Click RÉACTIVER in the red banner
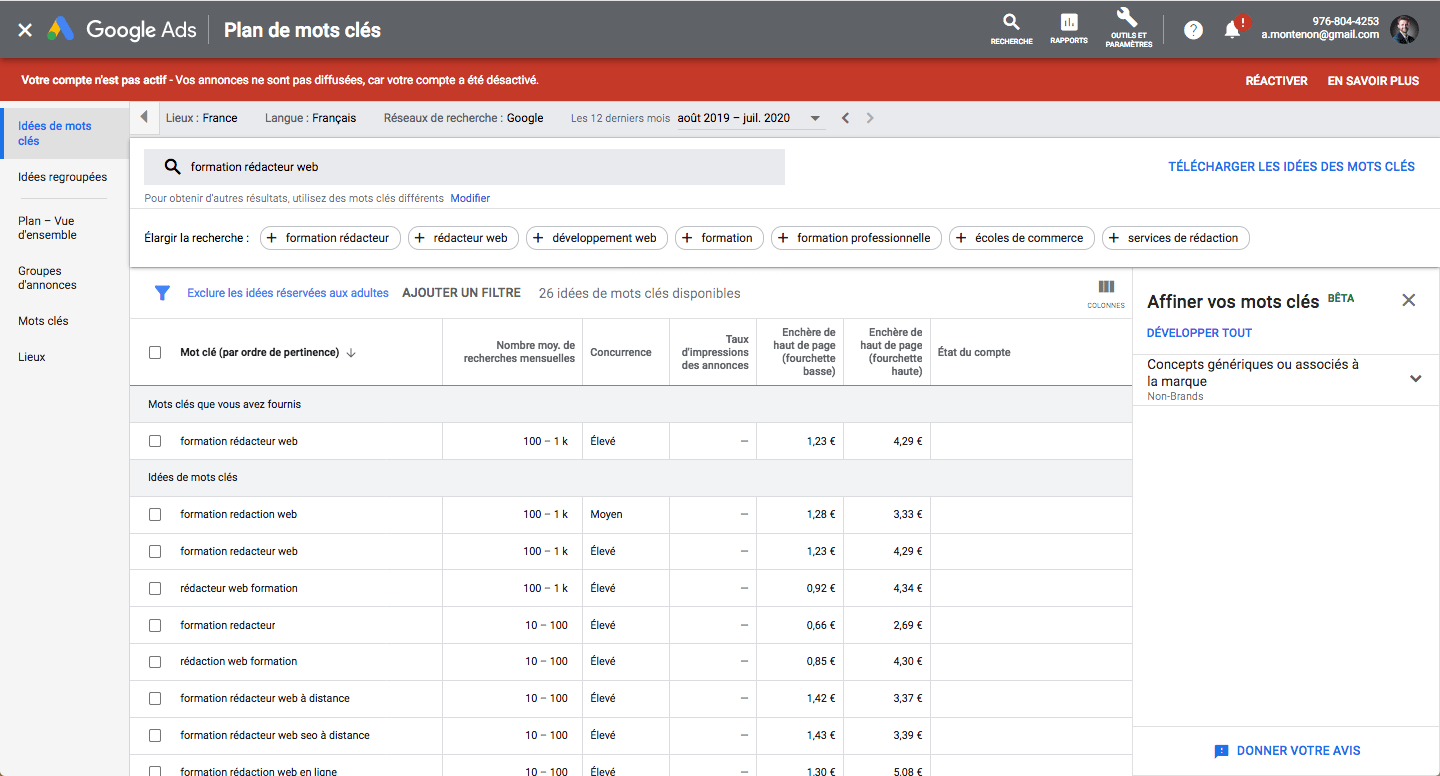 point(1277,81)
